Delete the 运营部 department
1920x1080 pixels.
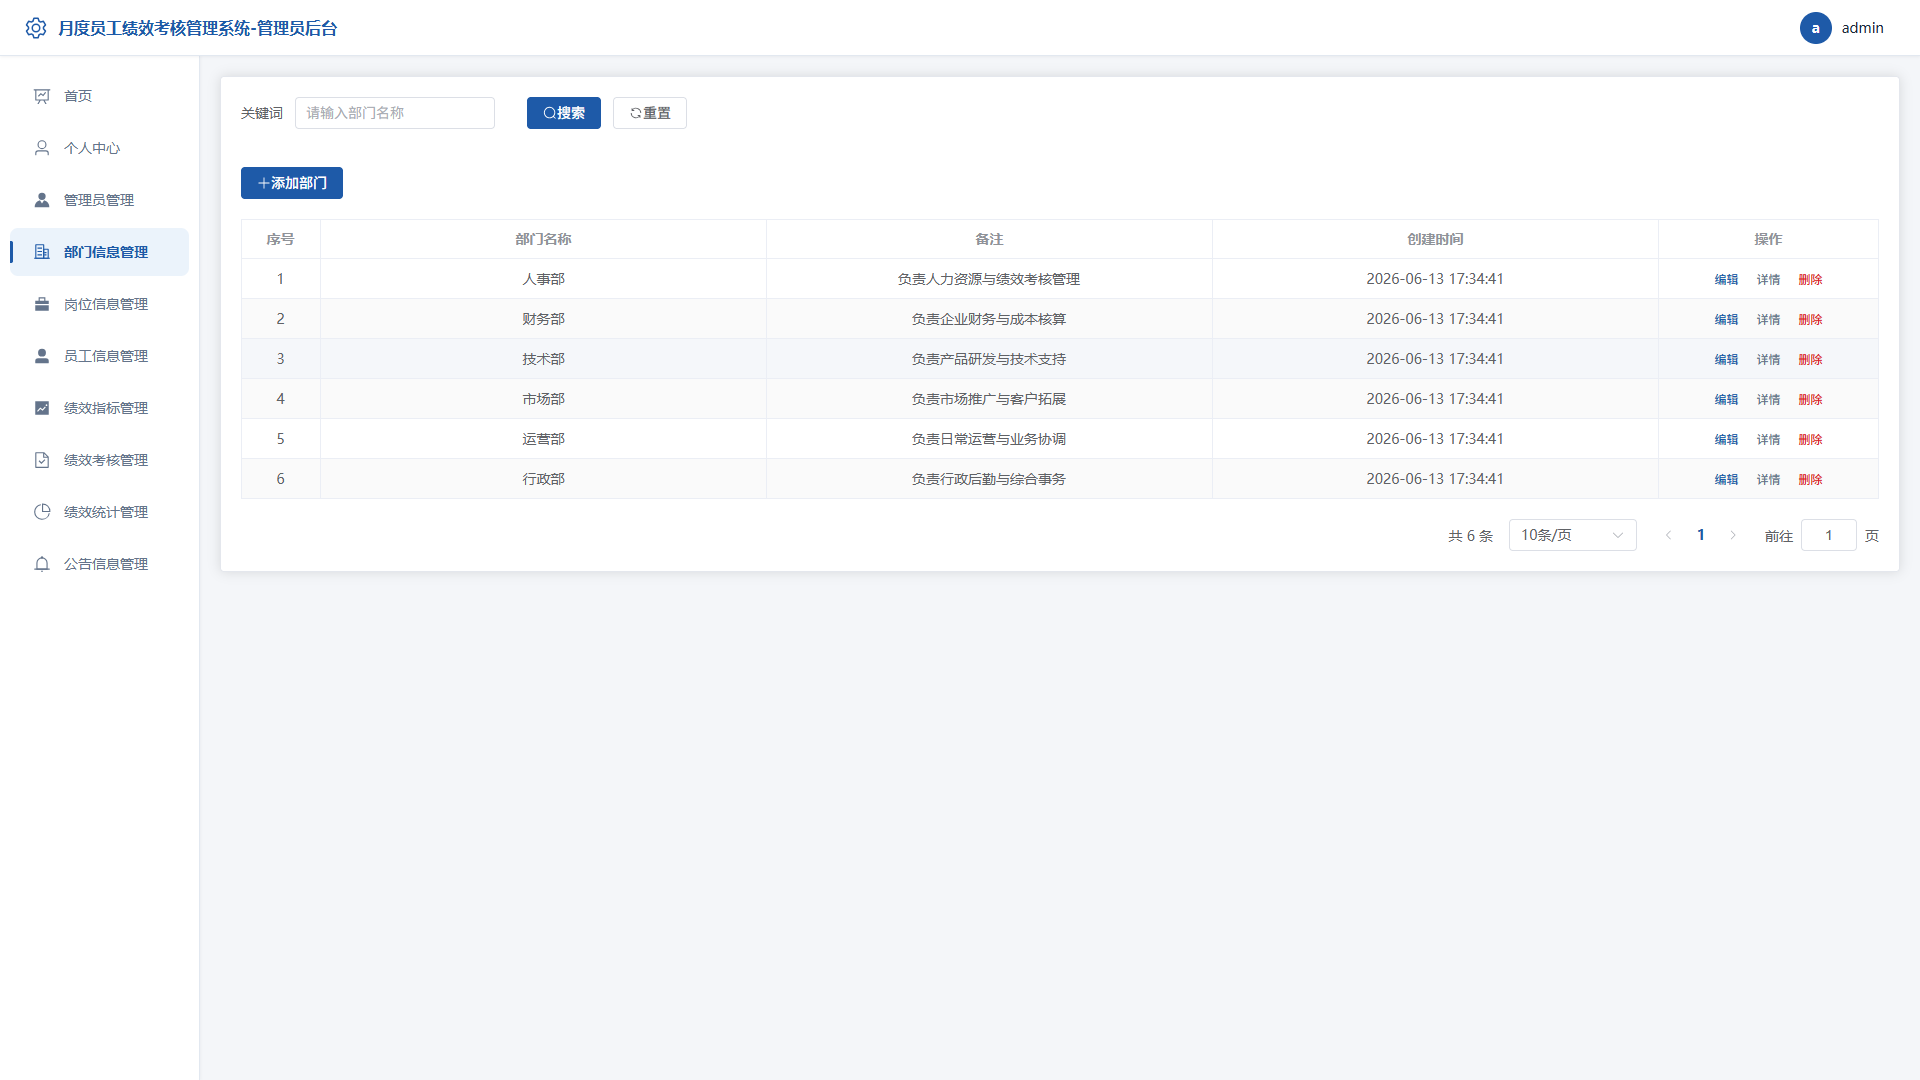coord(1810,440)
